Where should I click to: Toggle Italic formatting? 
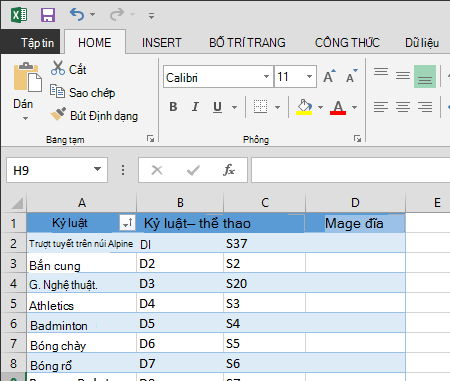point(195,107)
